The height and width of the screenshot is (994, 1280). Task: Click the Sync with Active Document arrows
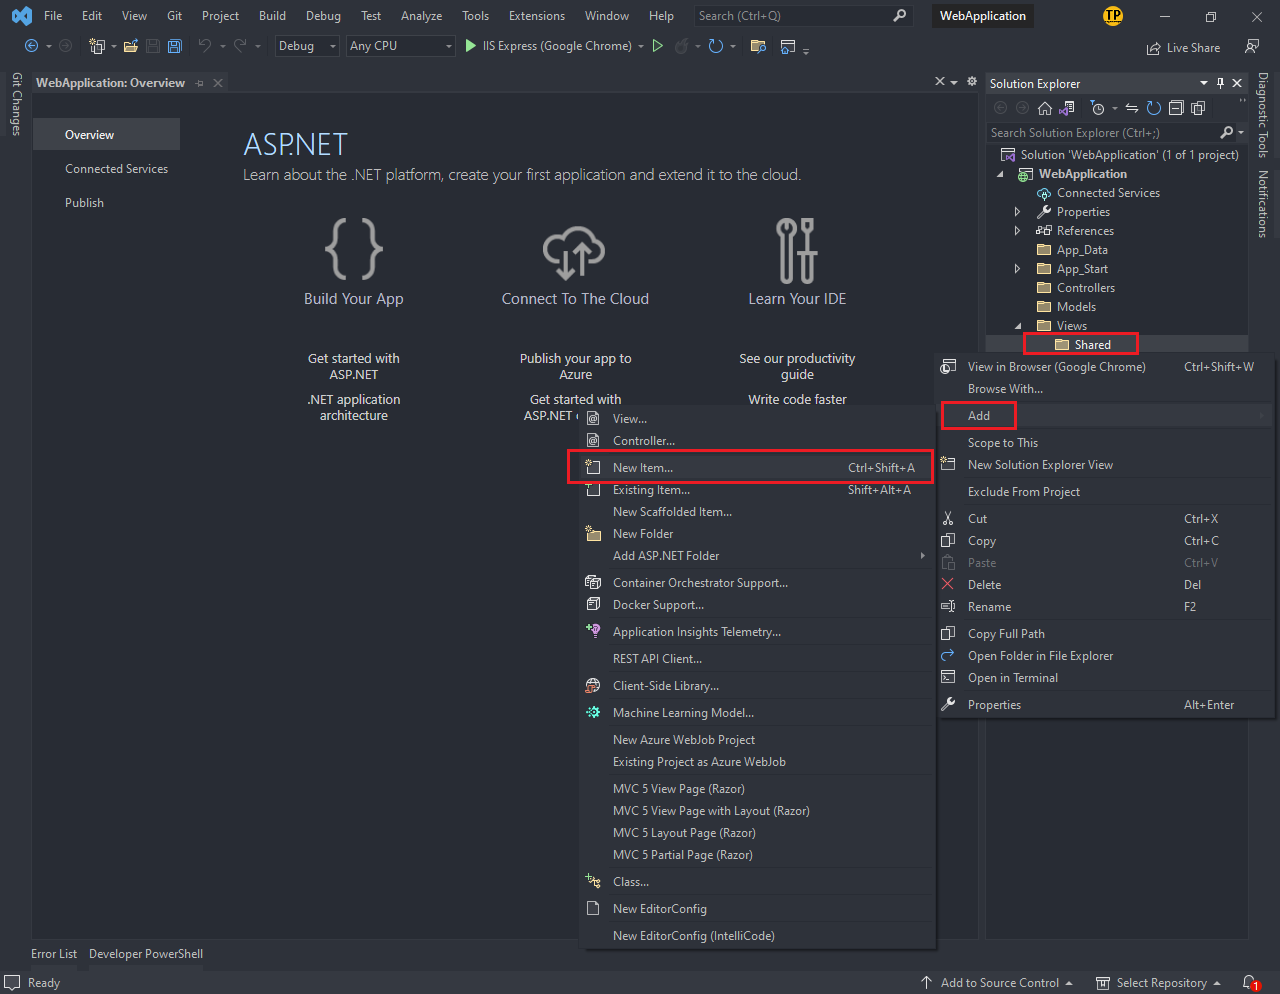point(1132,108)
